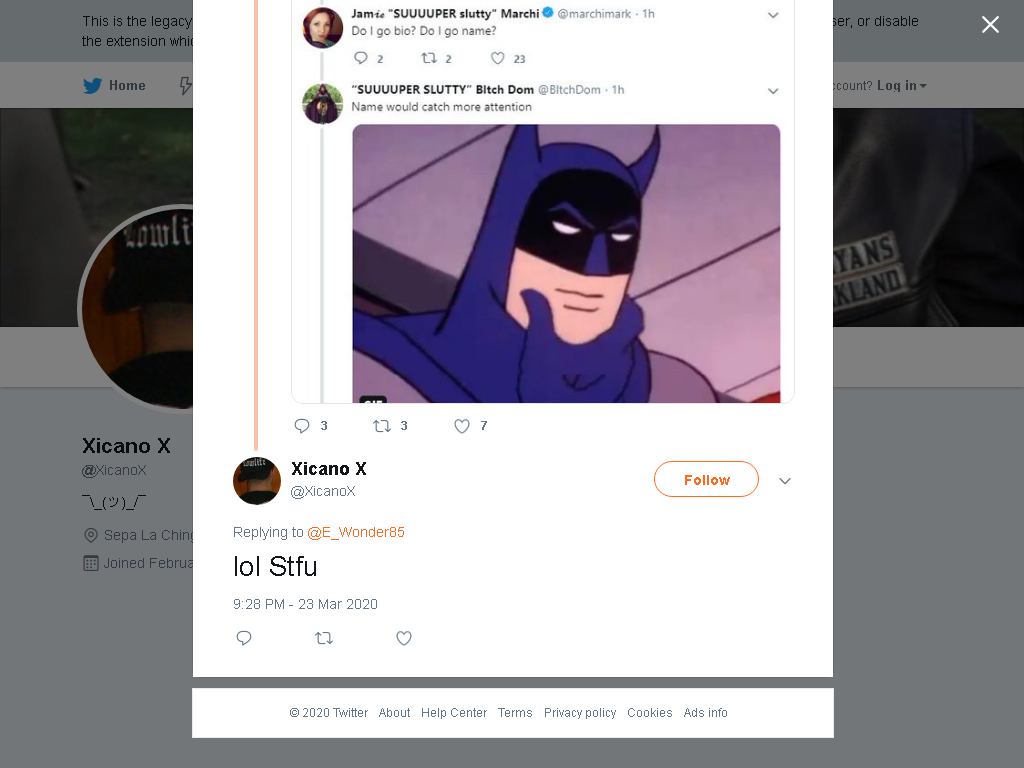This screenshot has width=1024, height=768.
Task: Open the more-options chevron beside Follow
Action: pos(785,481)
